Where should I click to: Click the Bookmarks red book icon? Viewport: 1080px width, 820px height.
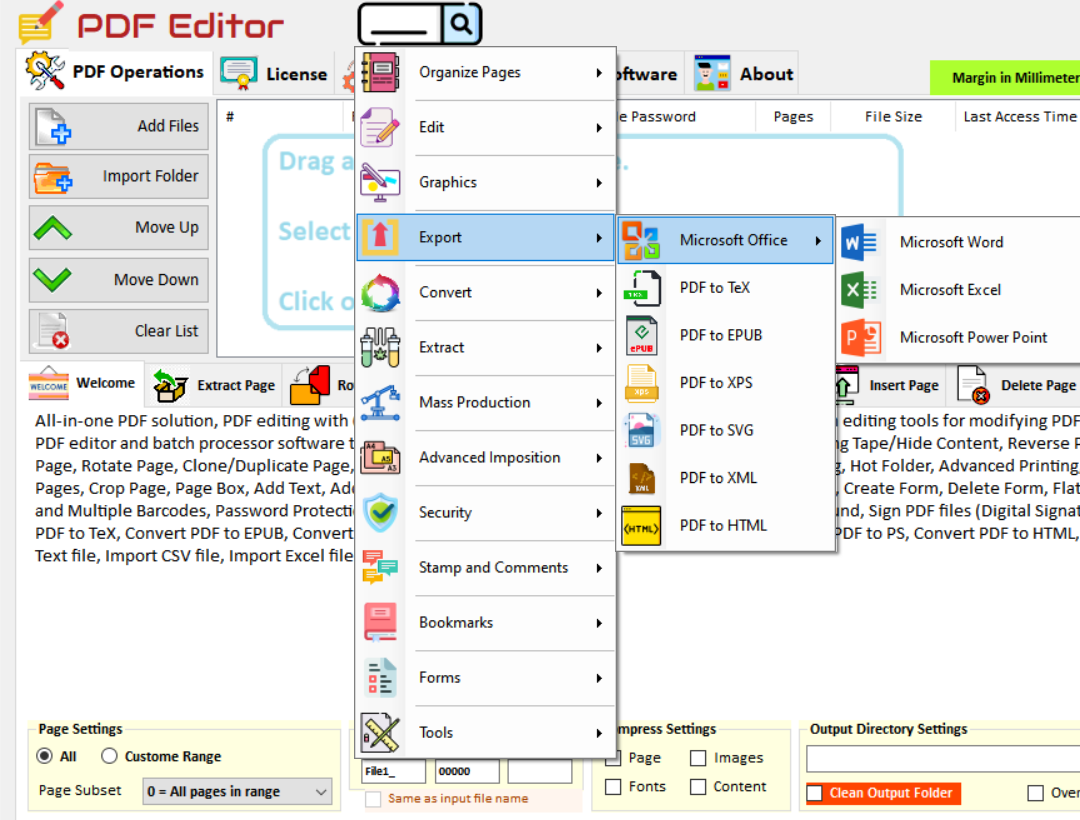380,623
